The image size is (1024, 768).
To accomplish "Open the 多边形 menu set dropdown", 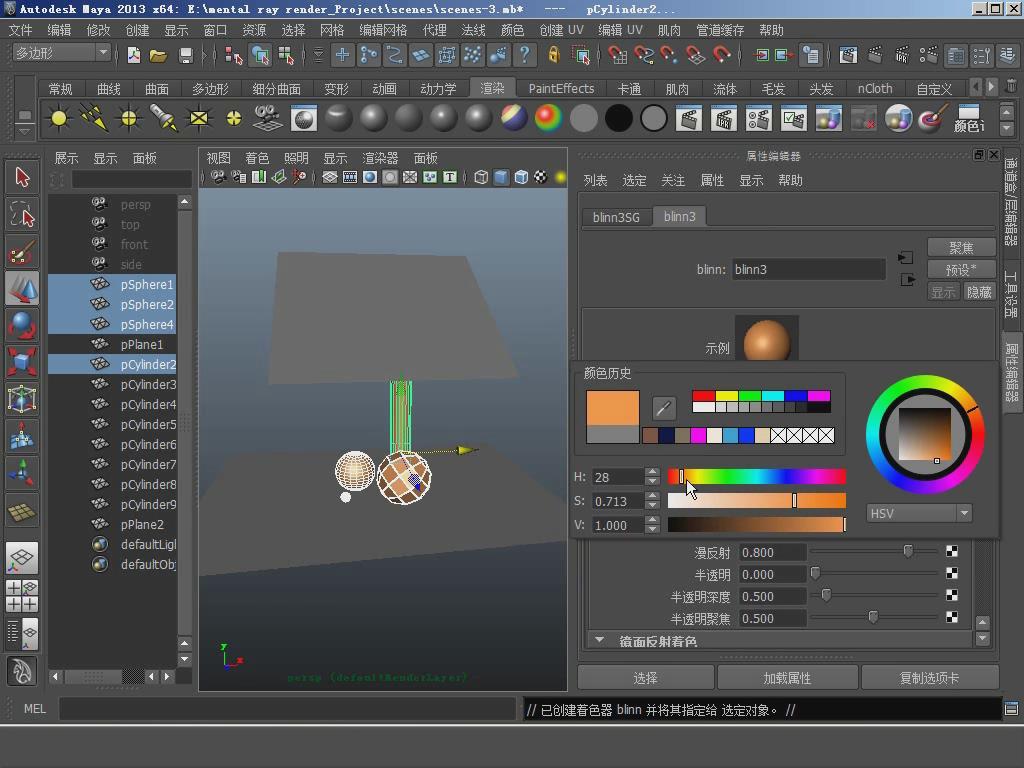I will (x=61, y=53).
